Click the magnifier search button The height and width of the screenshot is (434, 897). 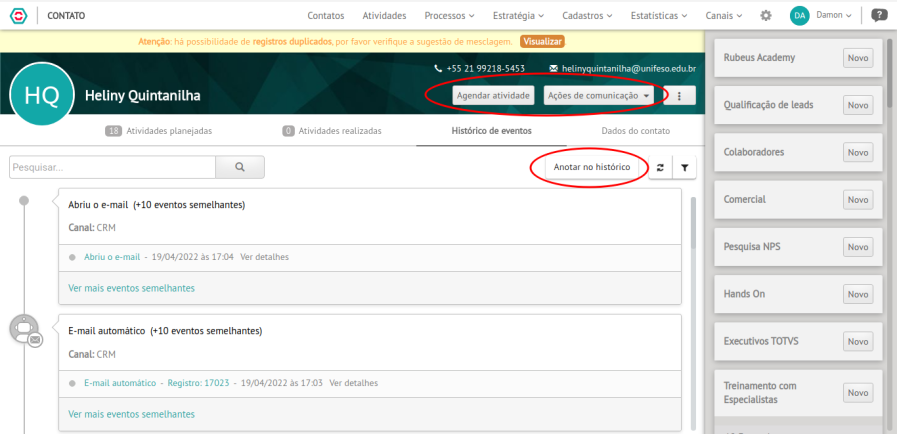240,167
